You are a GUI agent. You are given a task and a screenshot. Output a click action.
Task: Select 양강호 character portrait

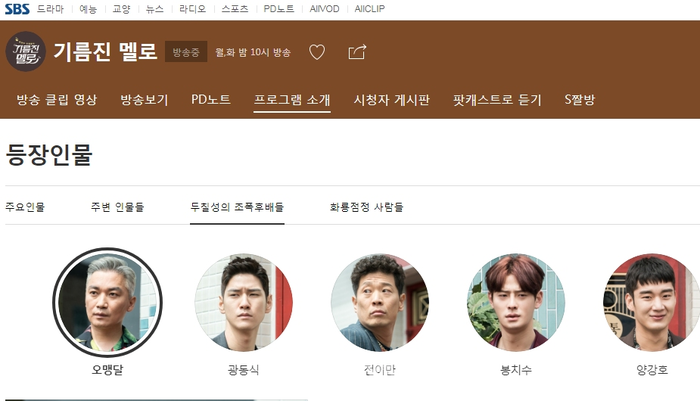click(x=652, y=302)
